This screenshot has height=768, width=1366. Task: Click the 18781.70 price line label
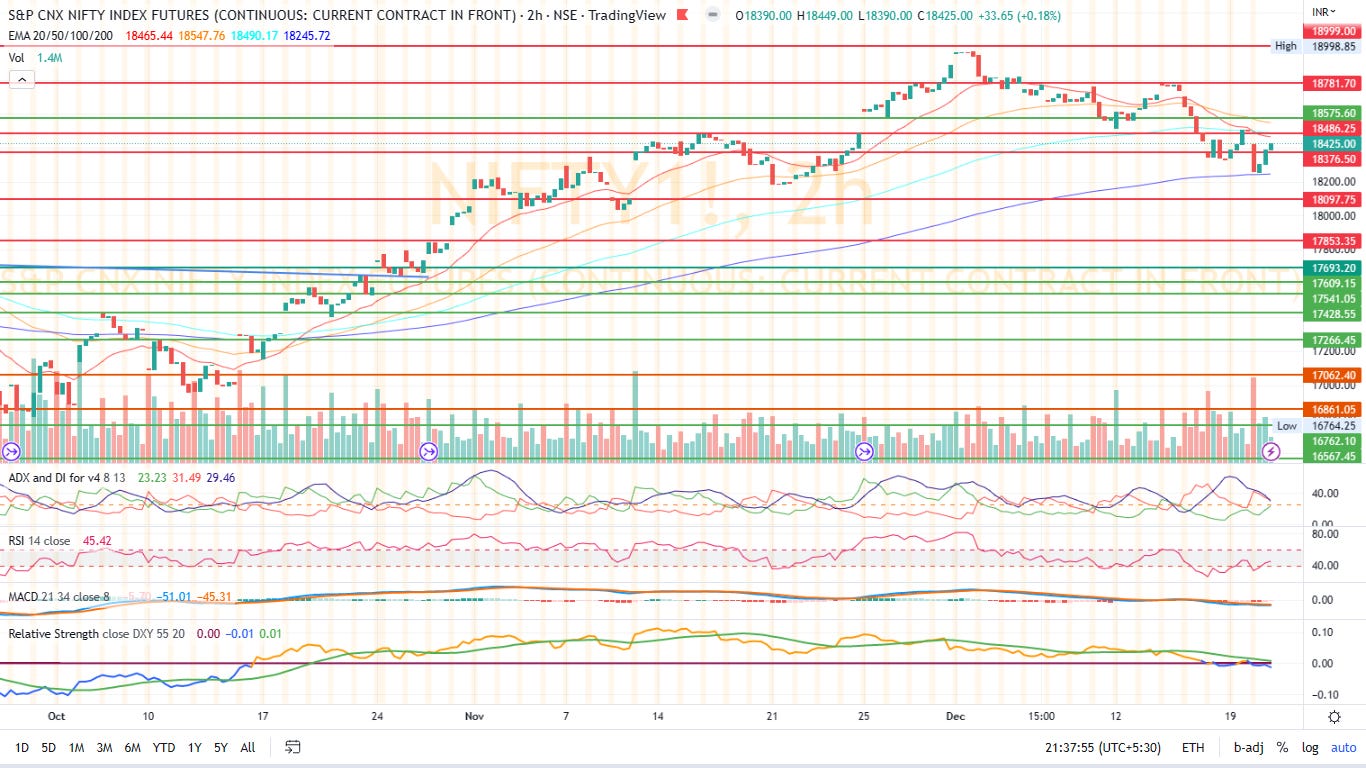click(1334, 84)
